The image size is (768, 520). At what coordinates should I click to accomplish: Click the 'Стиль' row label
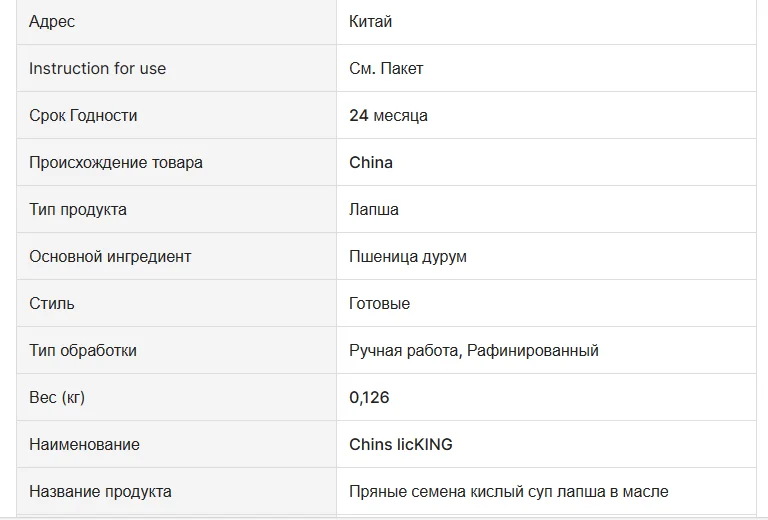[x=52, y=303]
